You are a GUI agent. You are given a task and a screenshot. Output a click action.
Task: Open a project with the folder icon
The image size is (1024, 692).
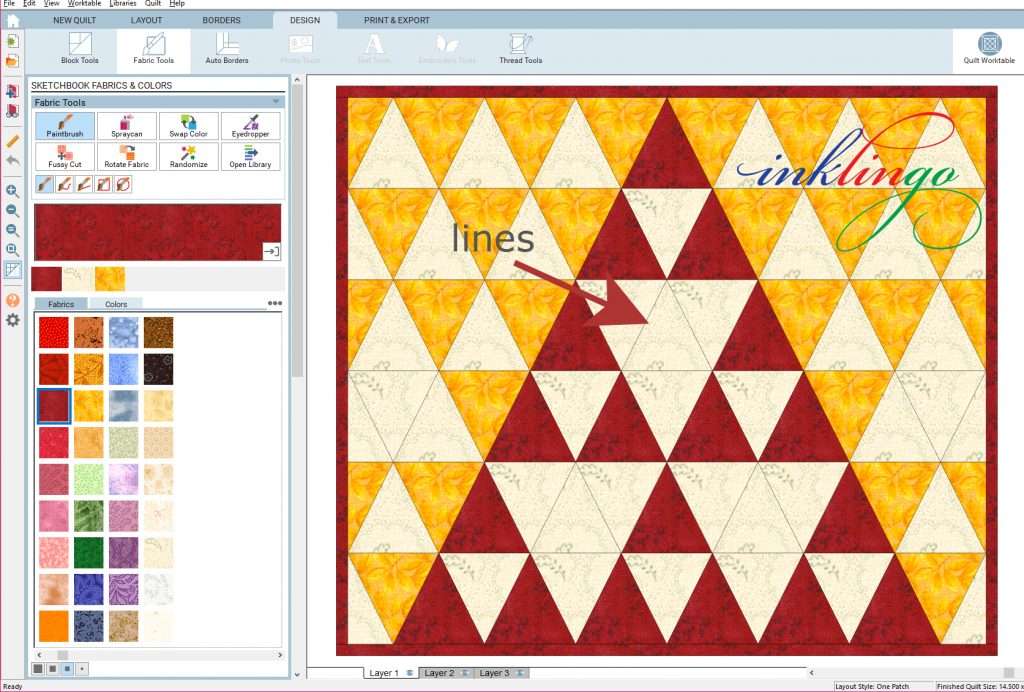12,61
